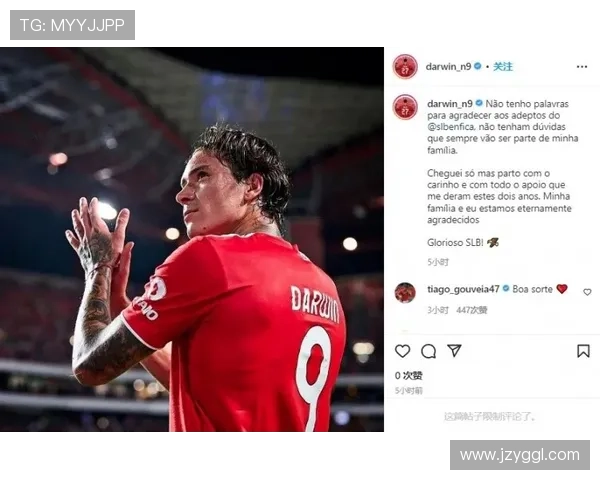This screenshot has height=480, width=600.
Task: Open darwin_n9 profile picture in header
Action: tap(405, 67)
